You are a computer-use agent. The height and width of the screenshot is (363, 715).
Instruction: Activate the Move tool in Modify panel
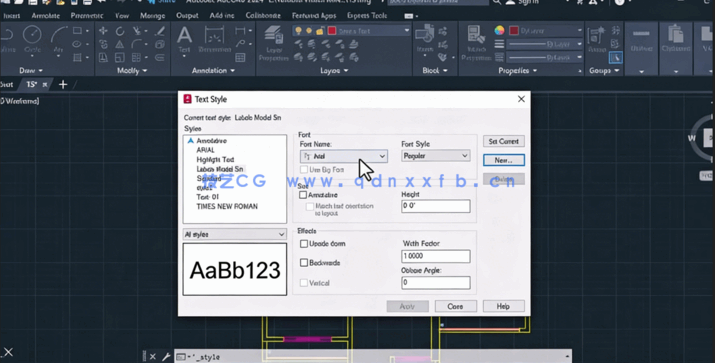point(104,31)
